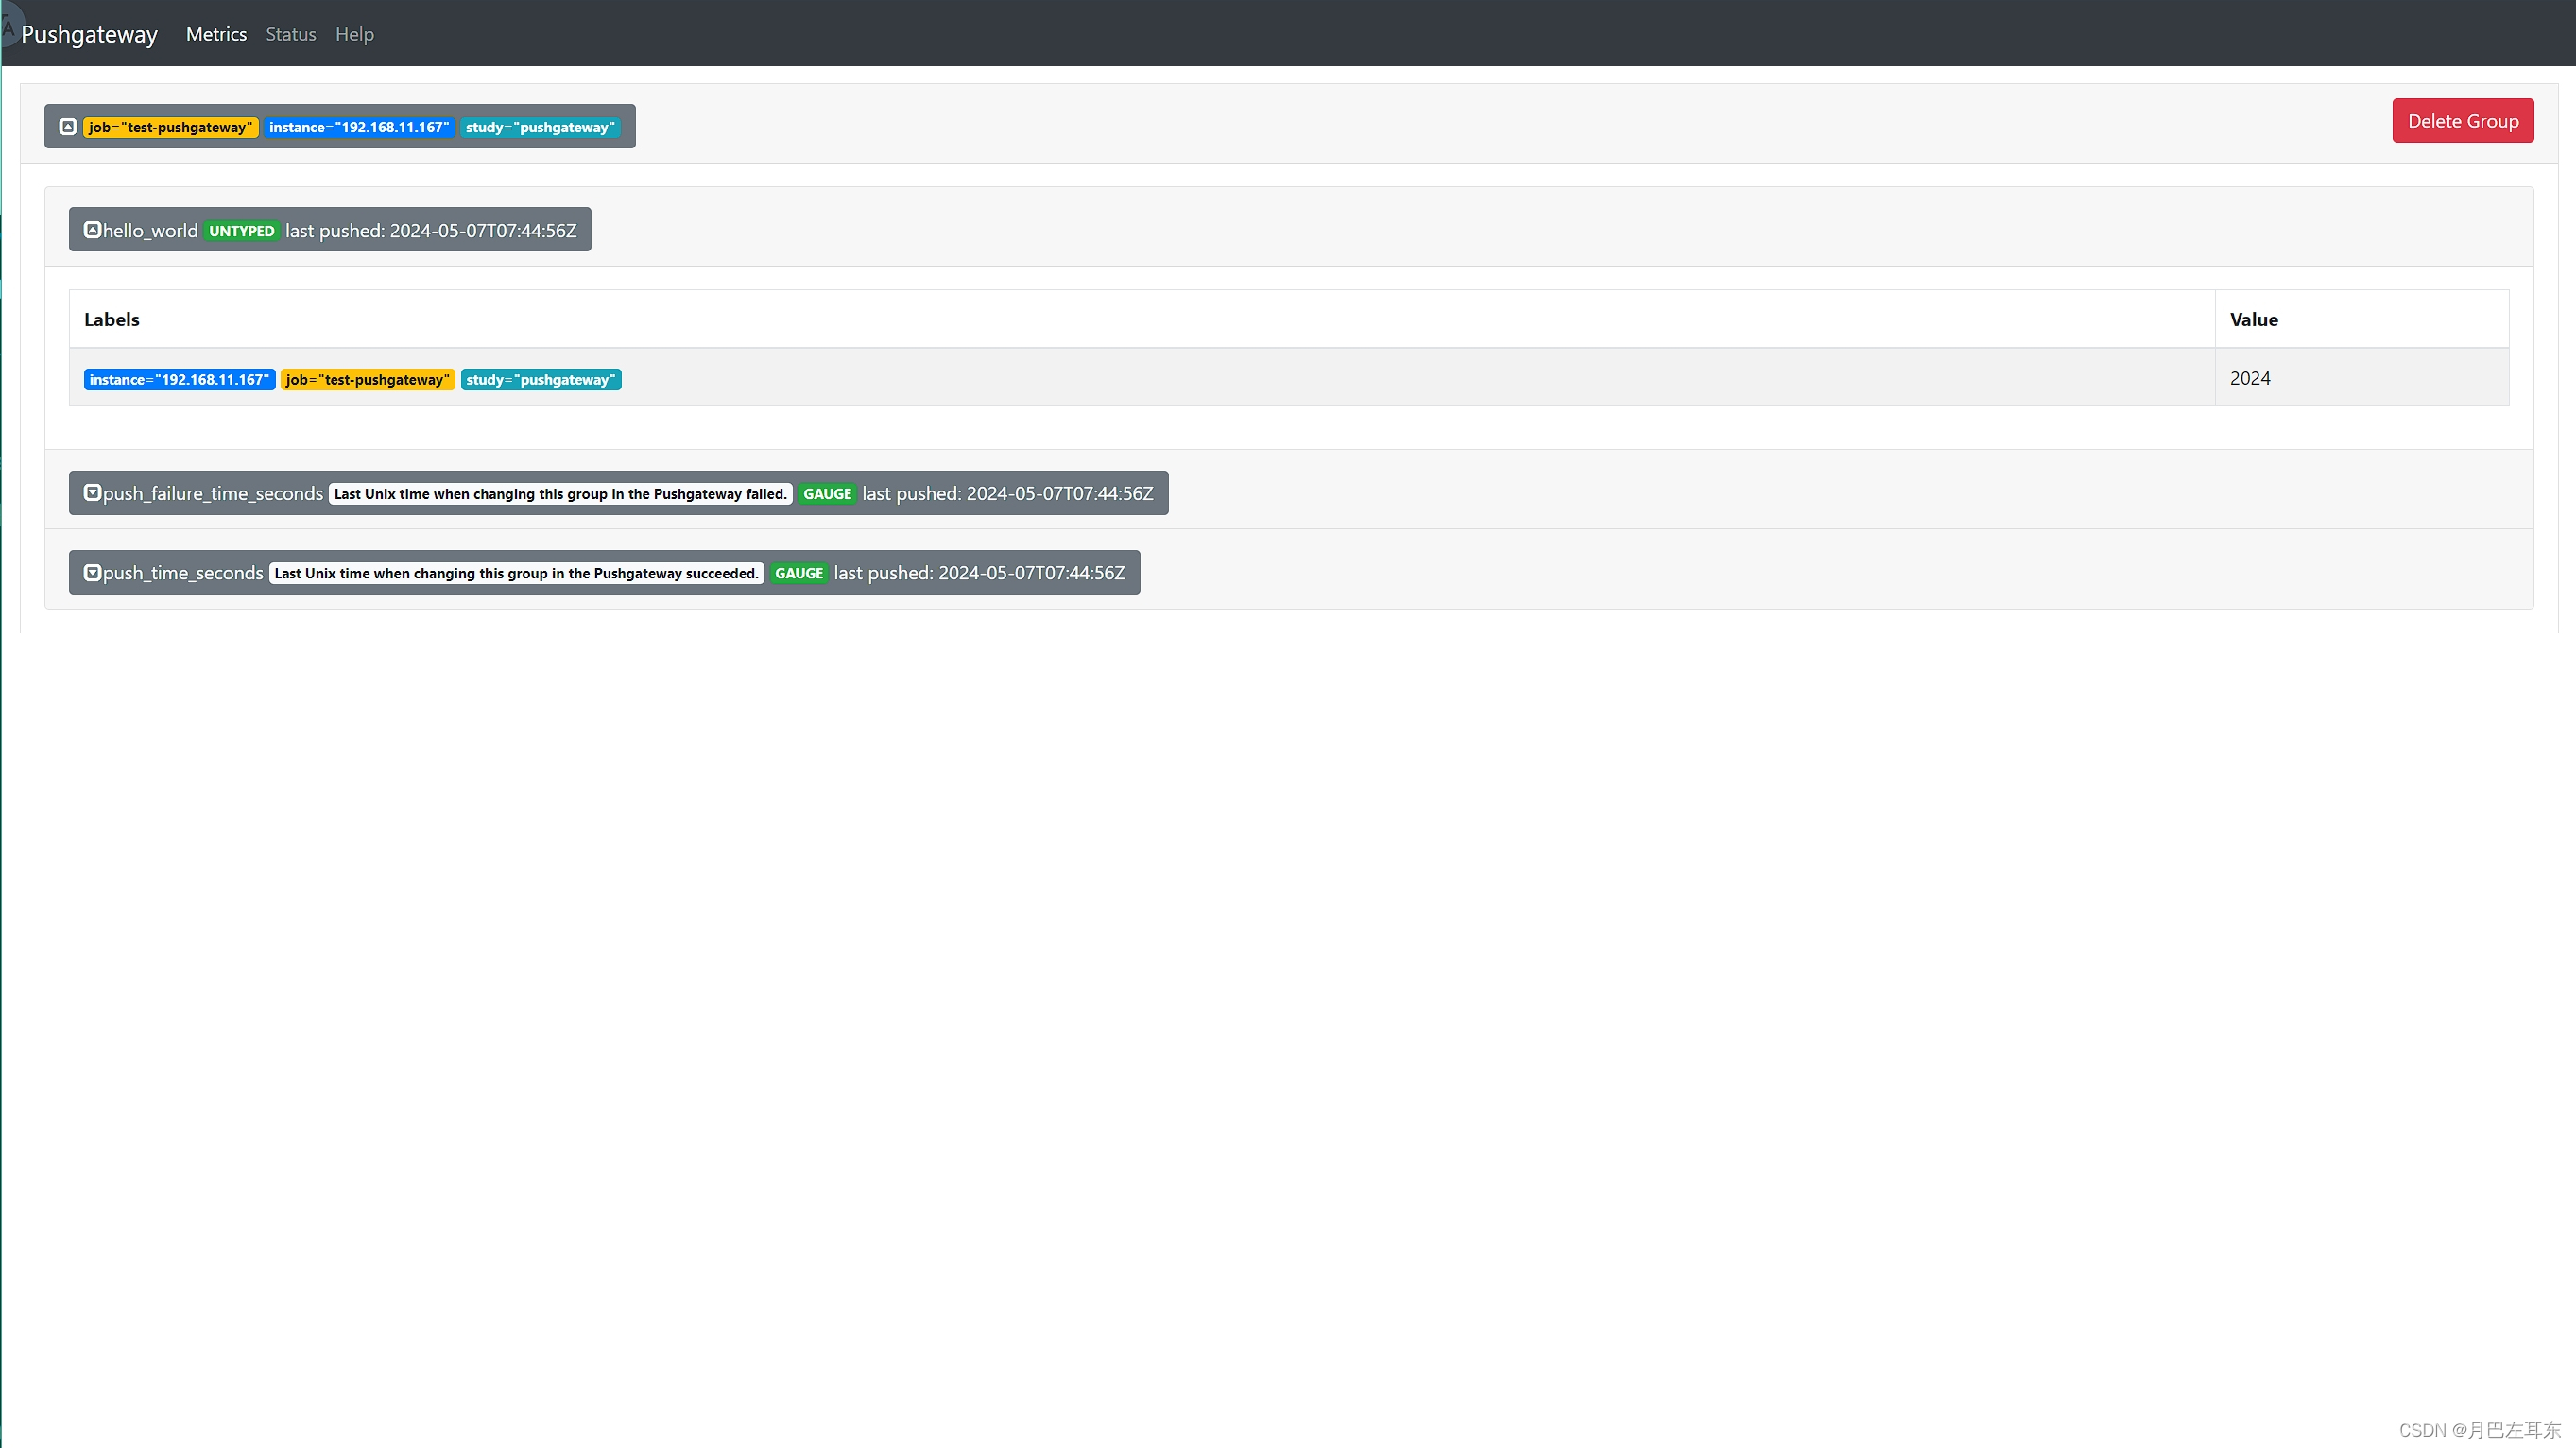Click the push_failure_time_seconds metric name
Image resolution: width=2576 pixels, height=1448 pixels.
(x=213, y=494)
